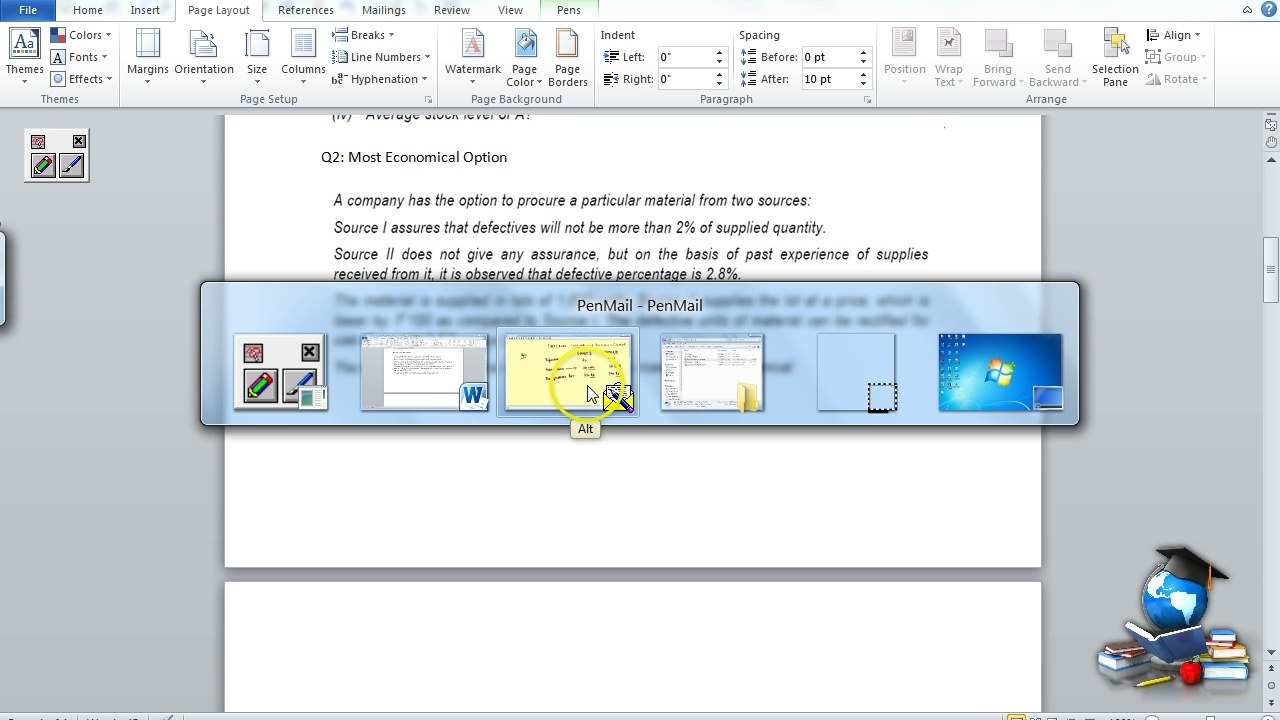1280x720 pixels.
Task: Click the Right indent input field
Action: coord(686,79)
